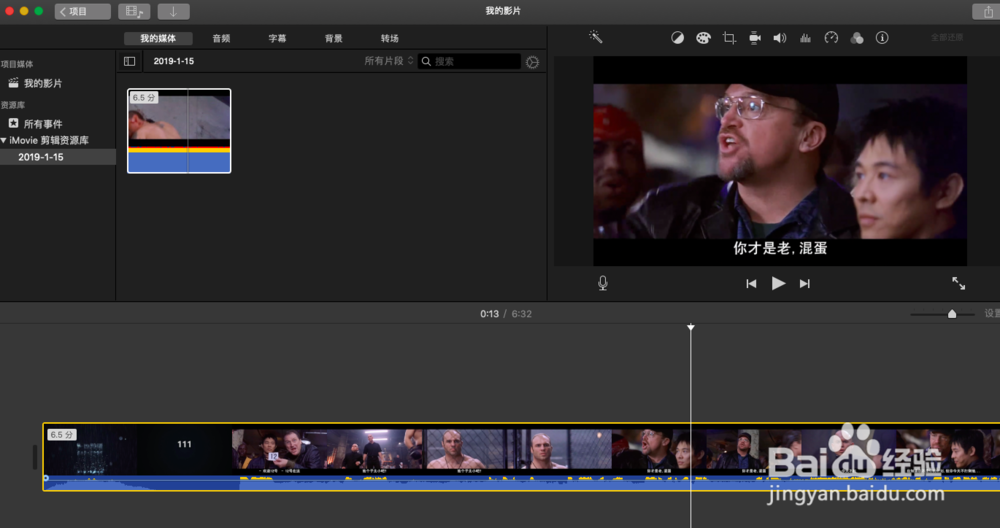Screen dimensions: 1000x528
Task: Click the 2019-1-15 browser header label
Action: pyautogui.click(x=173, y=61)
